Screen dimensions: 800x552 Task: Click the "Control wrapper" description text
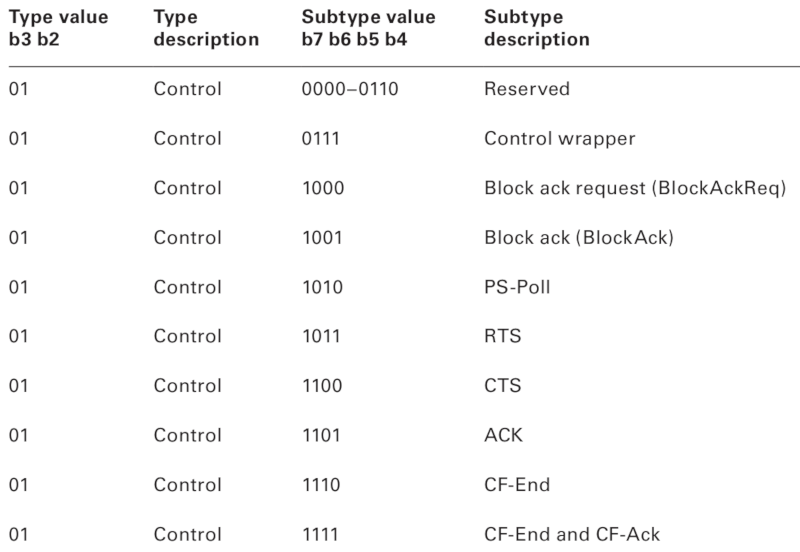pos(559,138)
